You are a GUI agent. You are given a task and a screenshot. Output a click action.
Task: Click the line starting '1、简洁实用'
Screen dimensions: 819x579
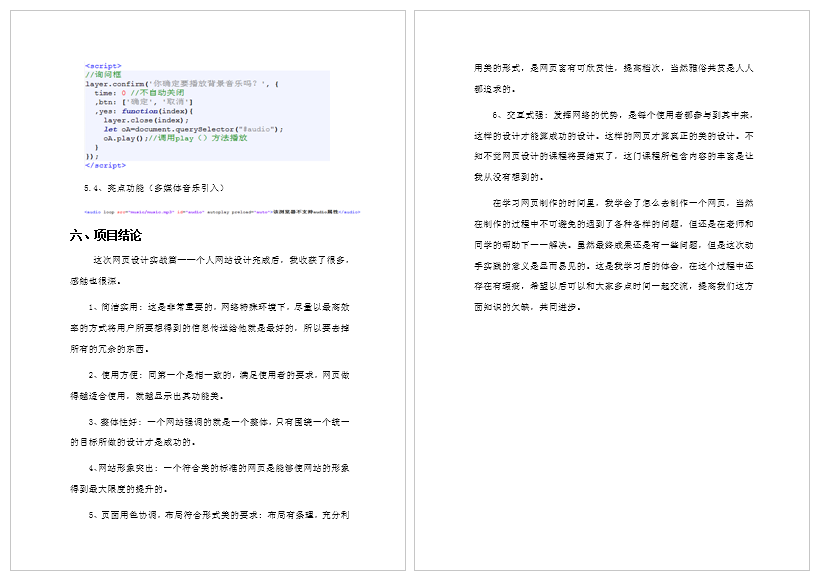tap(219, 307)
